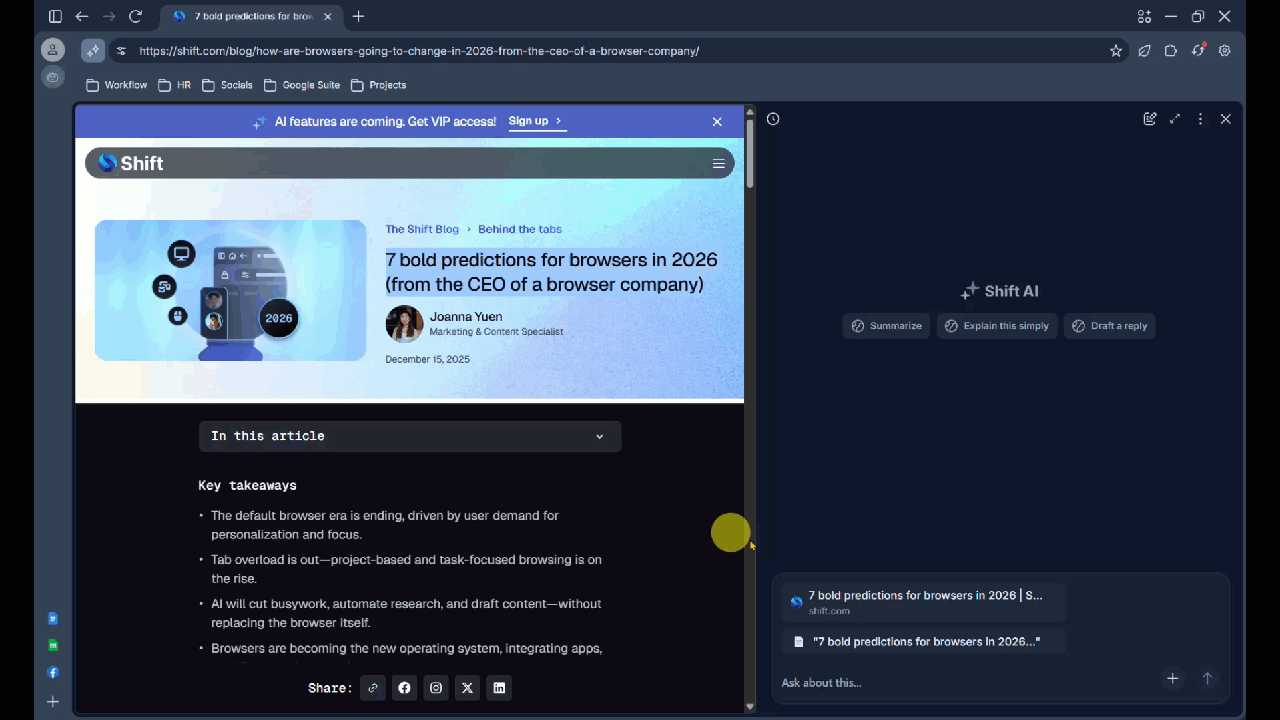Expand the 'In this article' dropdown

(x=410, y=436)
